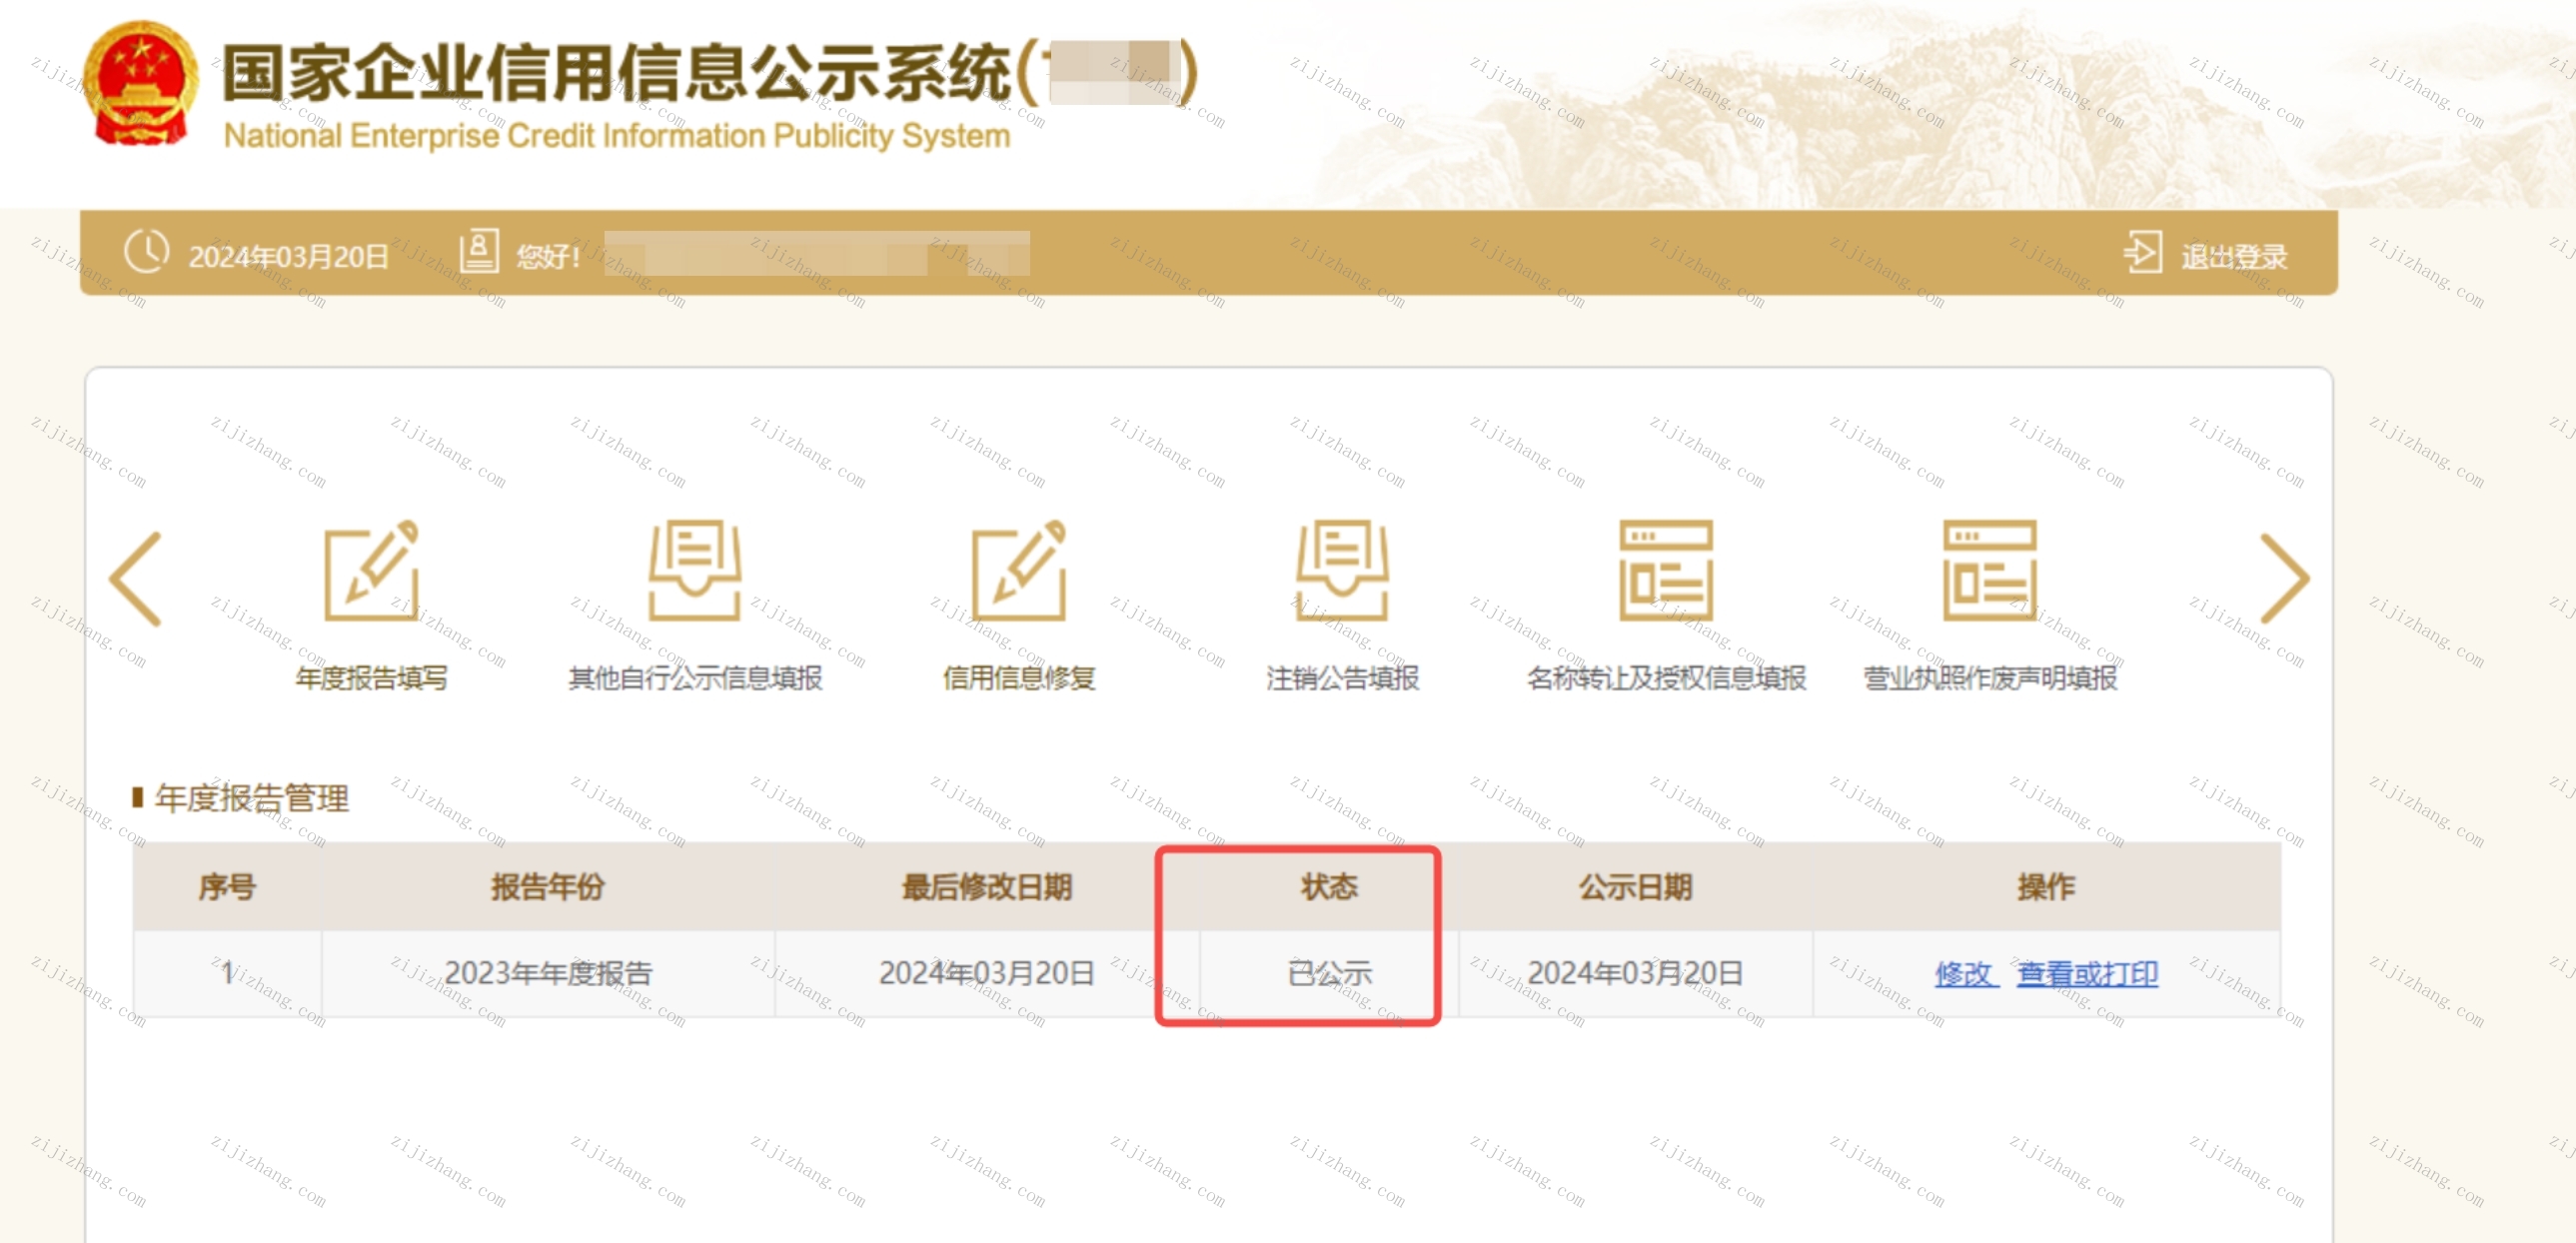Open the 信用信息修复 edit icon
This screenshot has width=2576, height=1243.
click(x=1019, y=570)
